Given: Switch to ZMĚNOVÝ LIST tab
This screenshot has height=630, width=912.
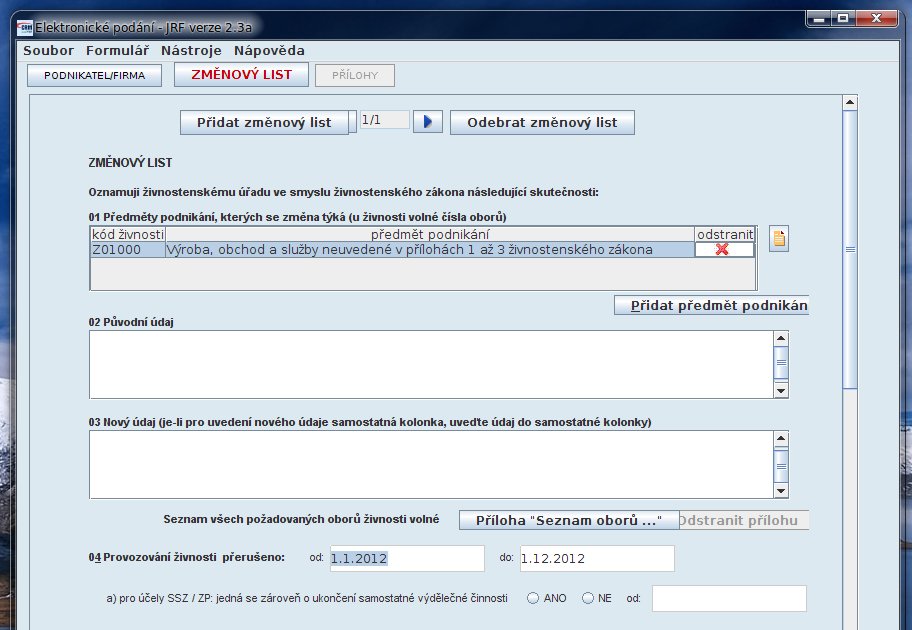Looking at the screenshot, I should 241,75.
